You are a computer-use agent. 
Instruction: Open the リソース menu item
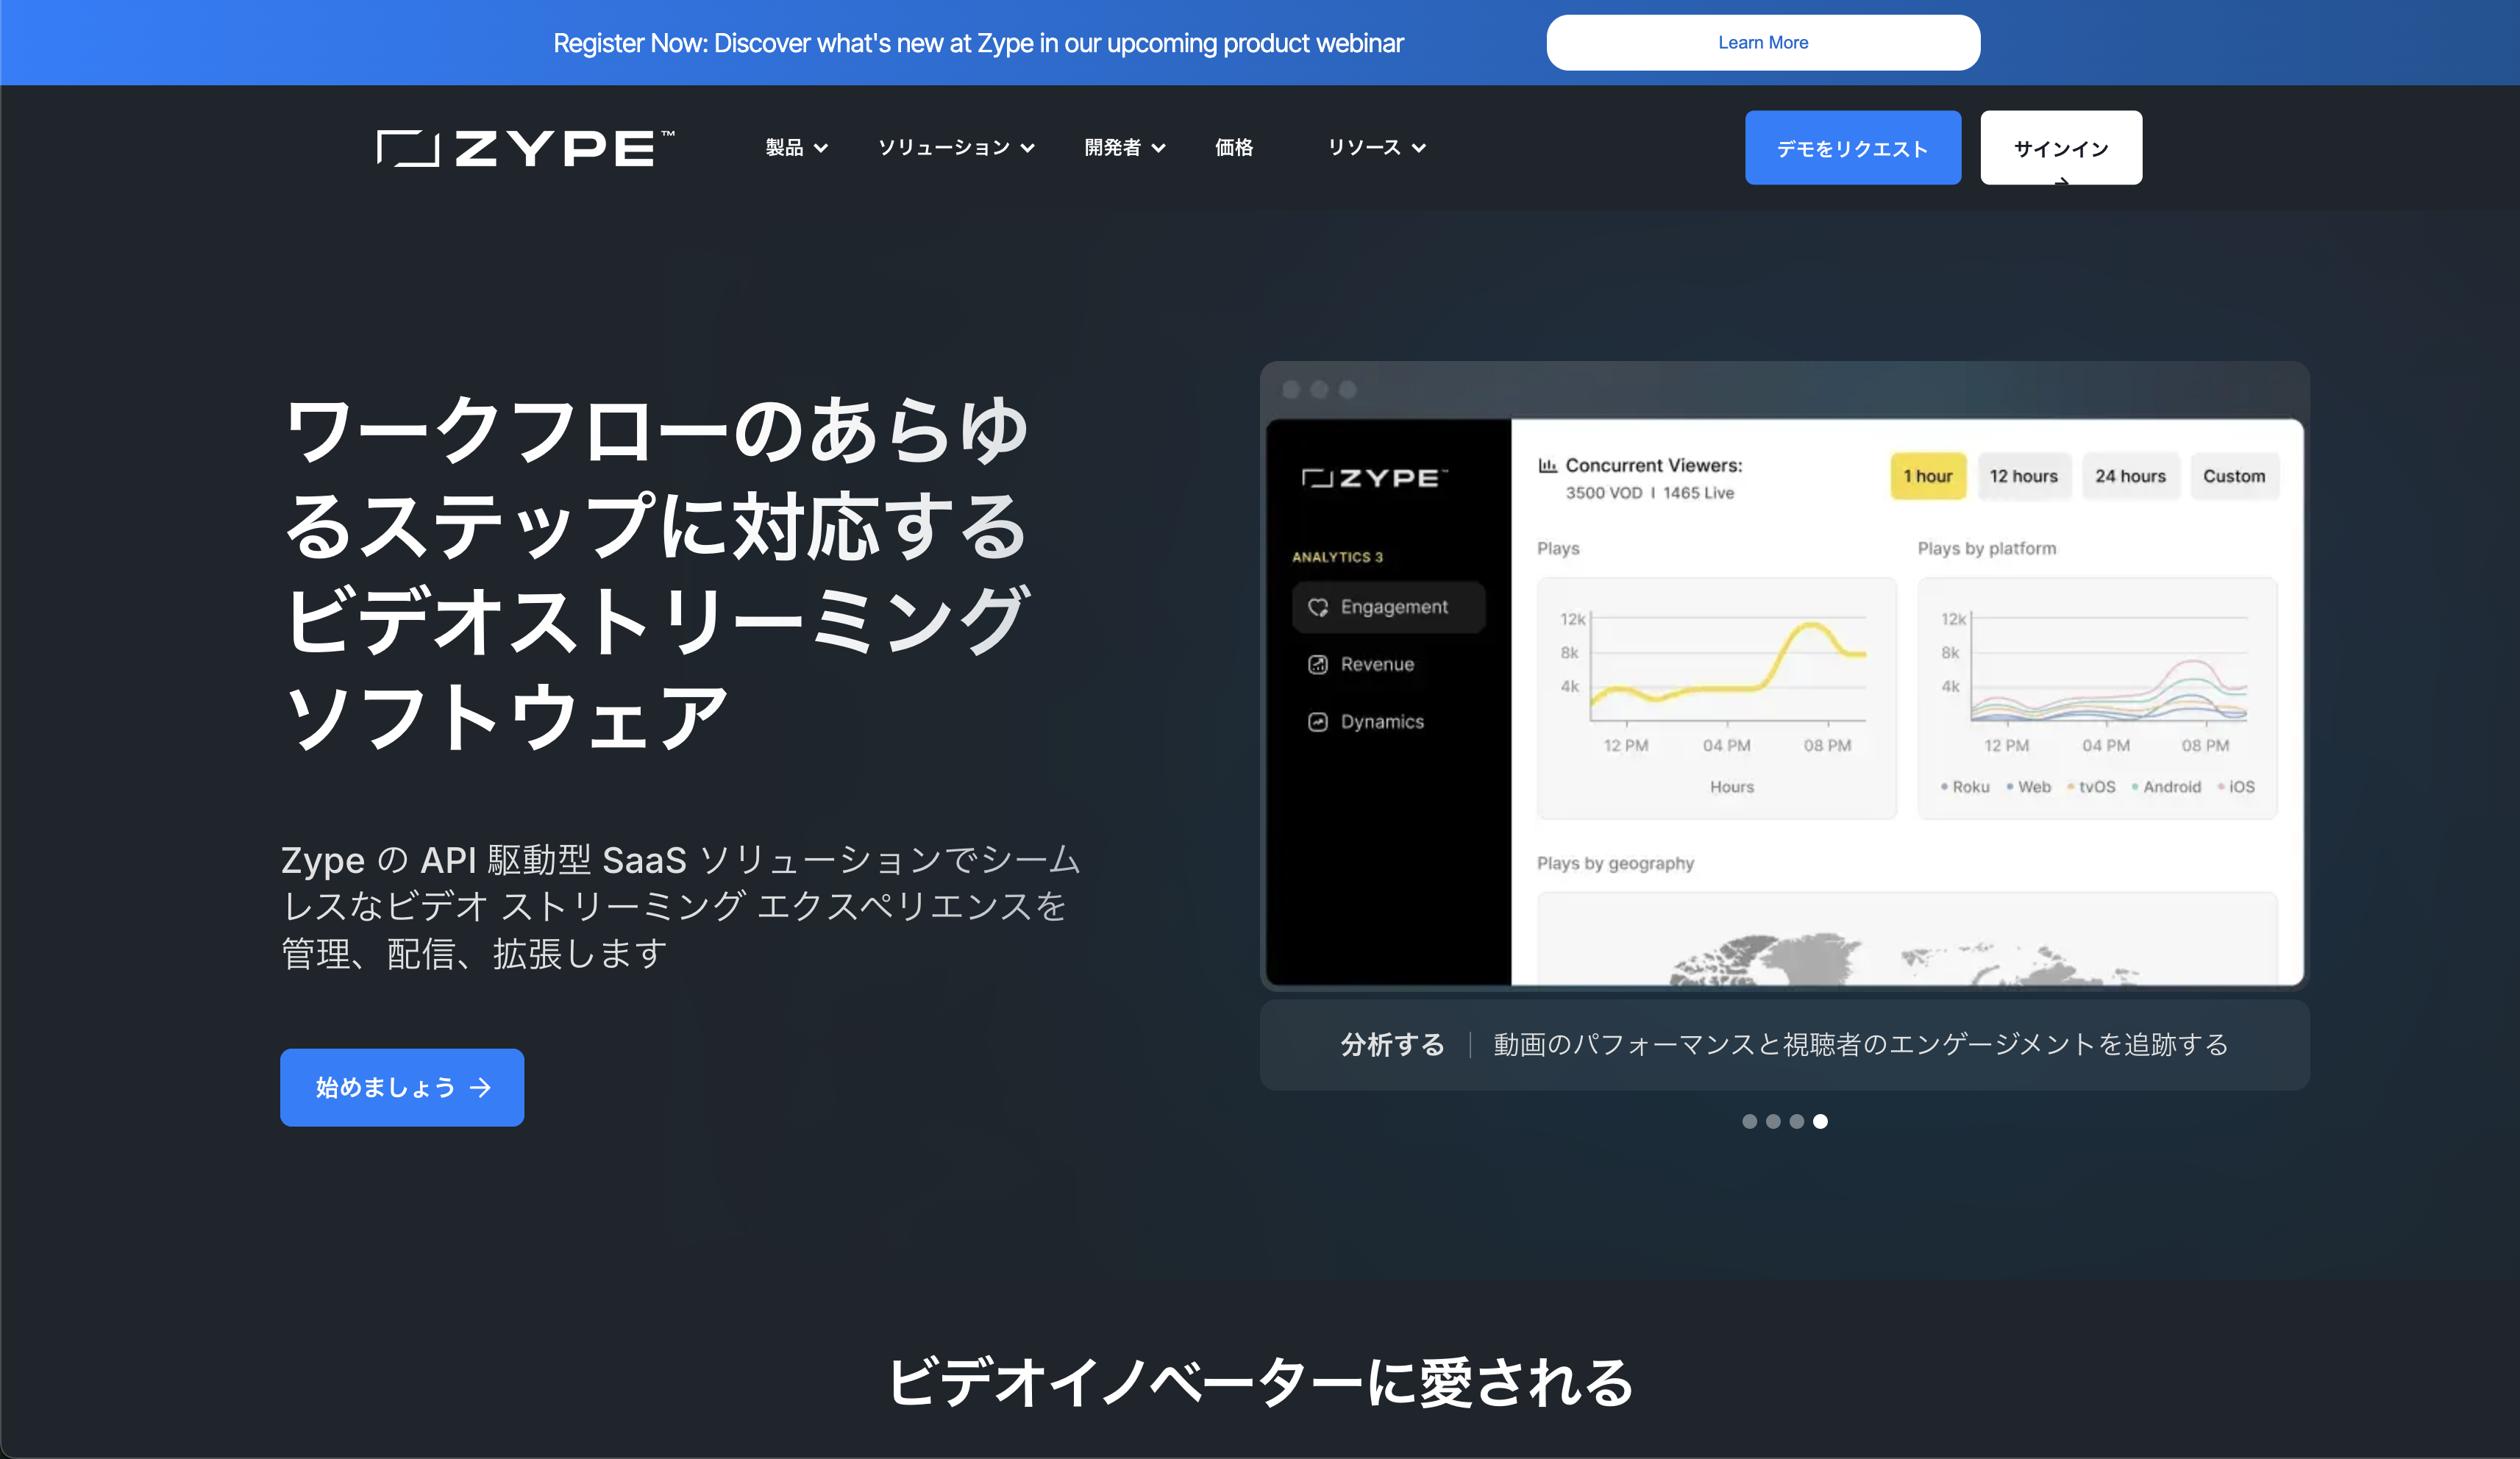(x=1376, y=148)
